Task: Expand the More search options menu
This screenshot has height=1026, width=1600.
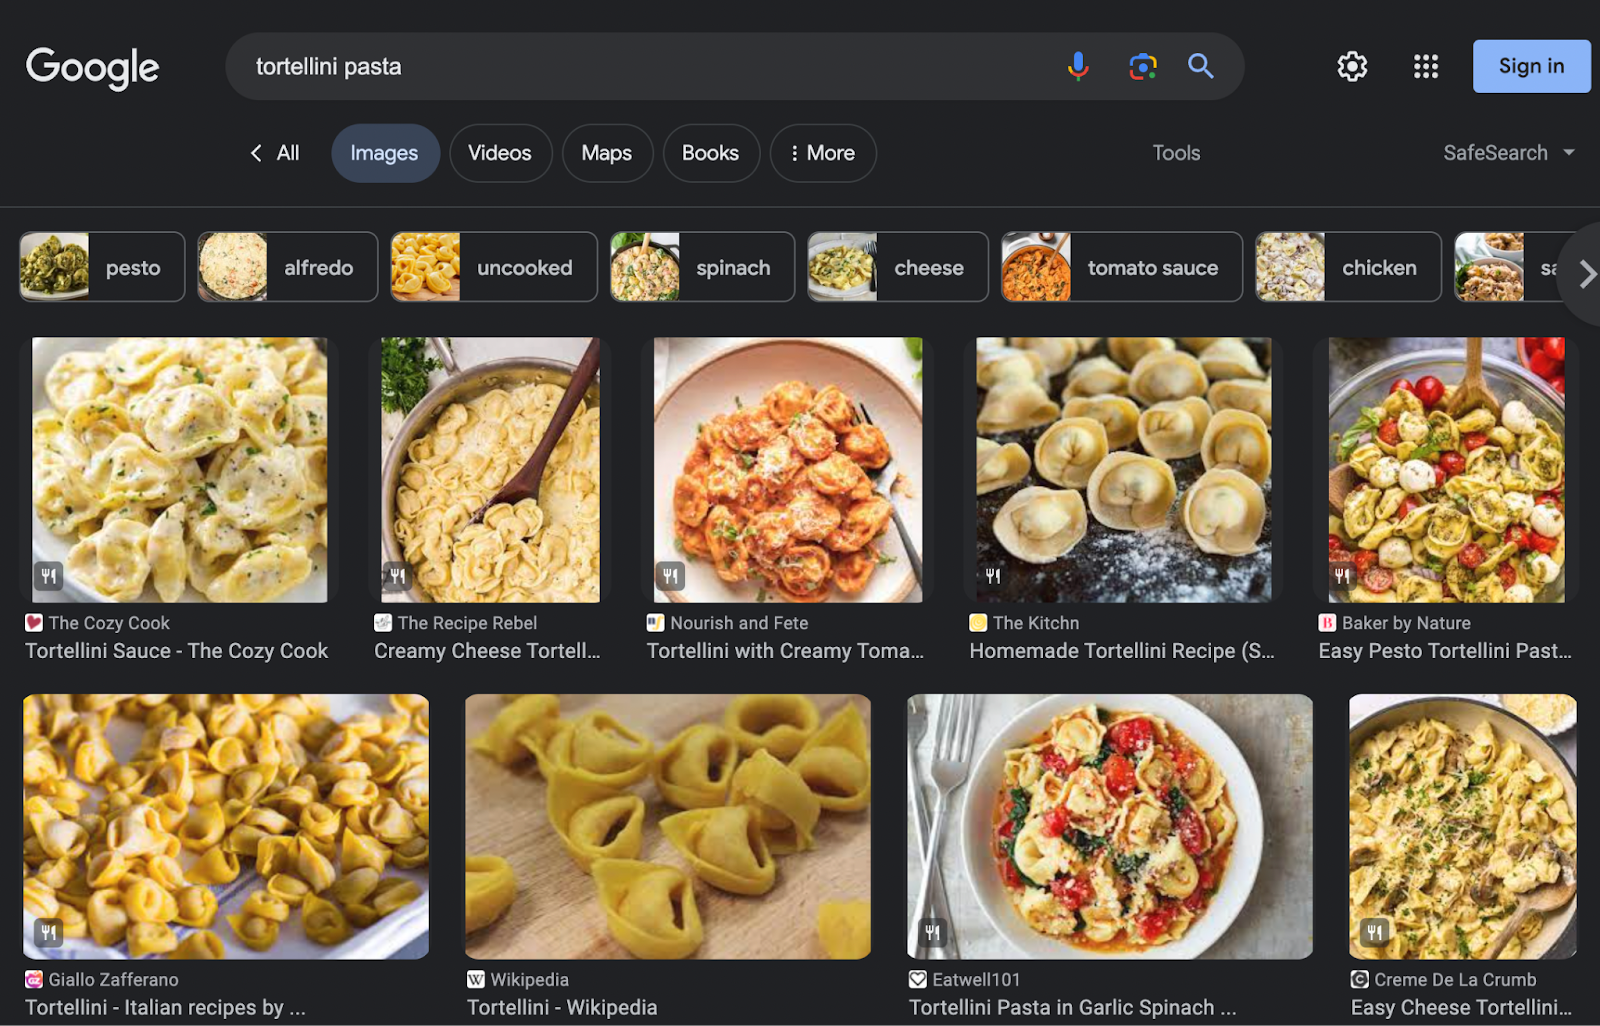Action: tap(822, 153)
